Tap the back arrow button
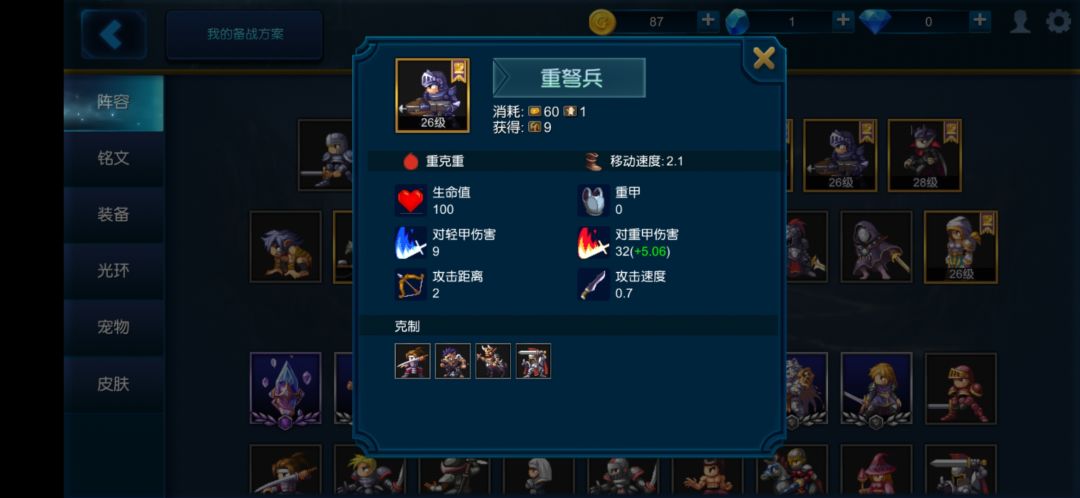1080x498 pixels. pyautogui.click(x=113, y=34)
